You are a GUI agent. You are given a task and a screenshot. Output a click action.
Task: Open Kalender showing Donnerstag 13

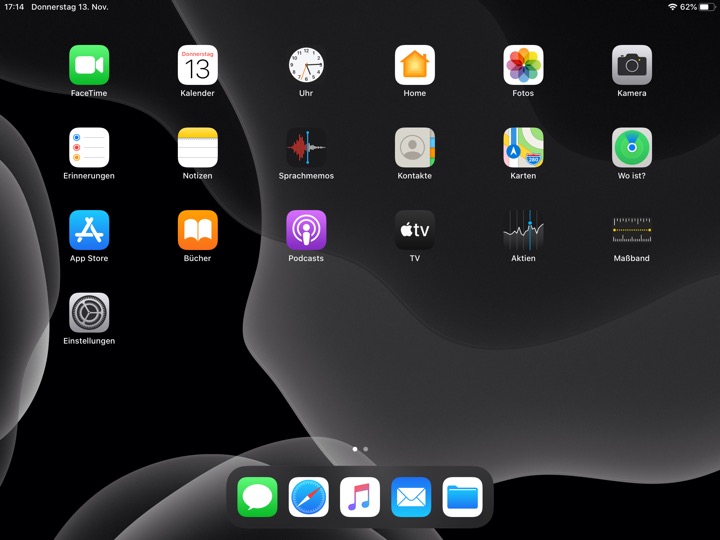[197, 65]
